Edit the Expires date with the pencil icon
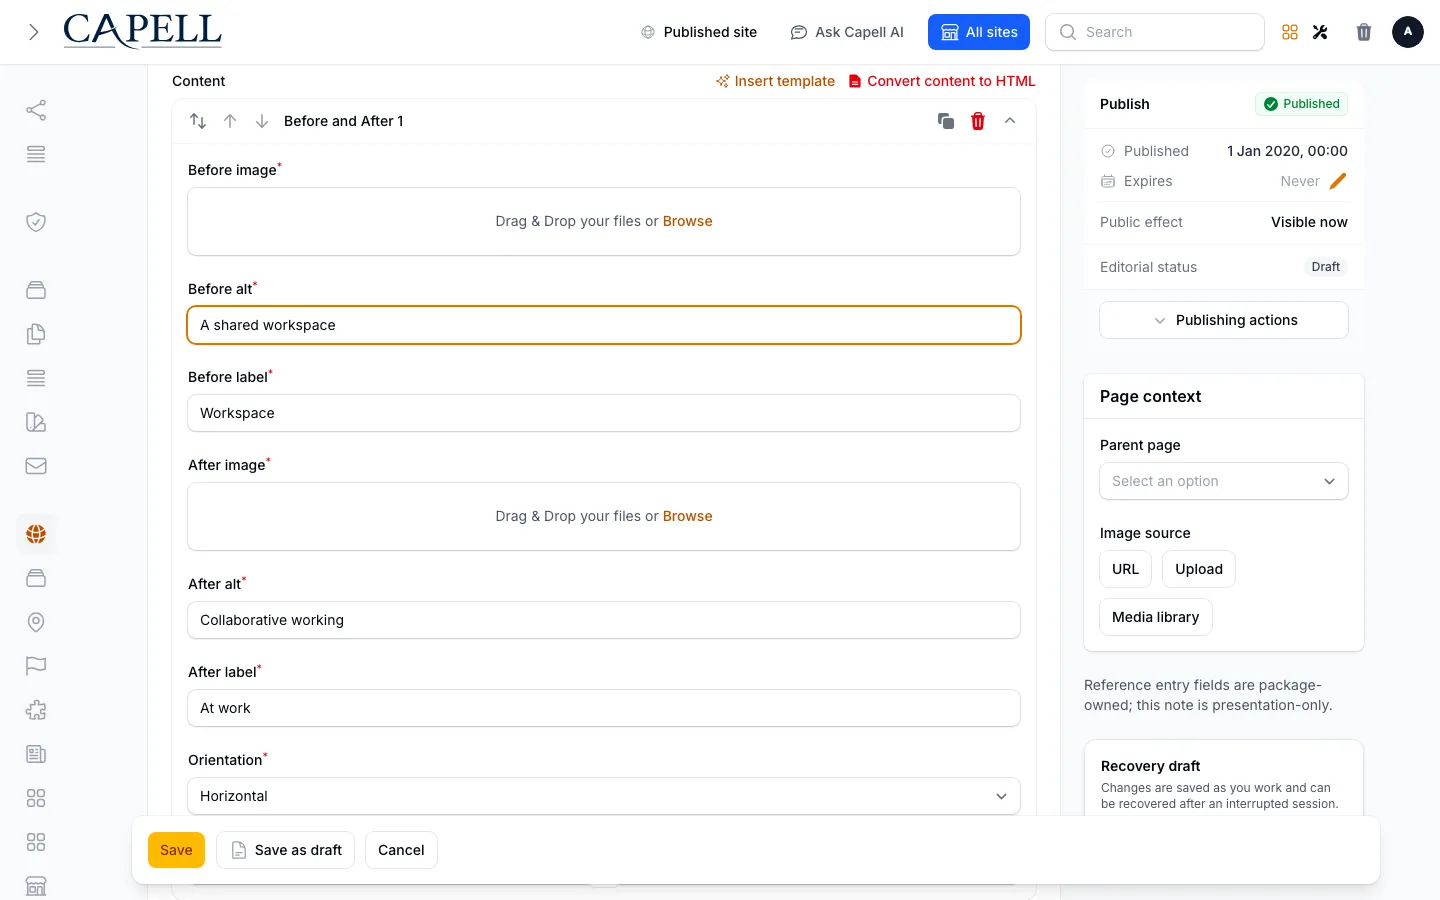Screen dimensions: 1440x900 click(1338, 181)
